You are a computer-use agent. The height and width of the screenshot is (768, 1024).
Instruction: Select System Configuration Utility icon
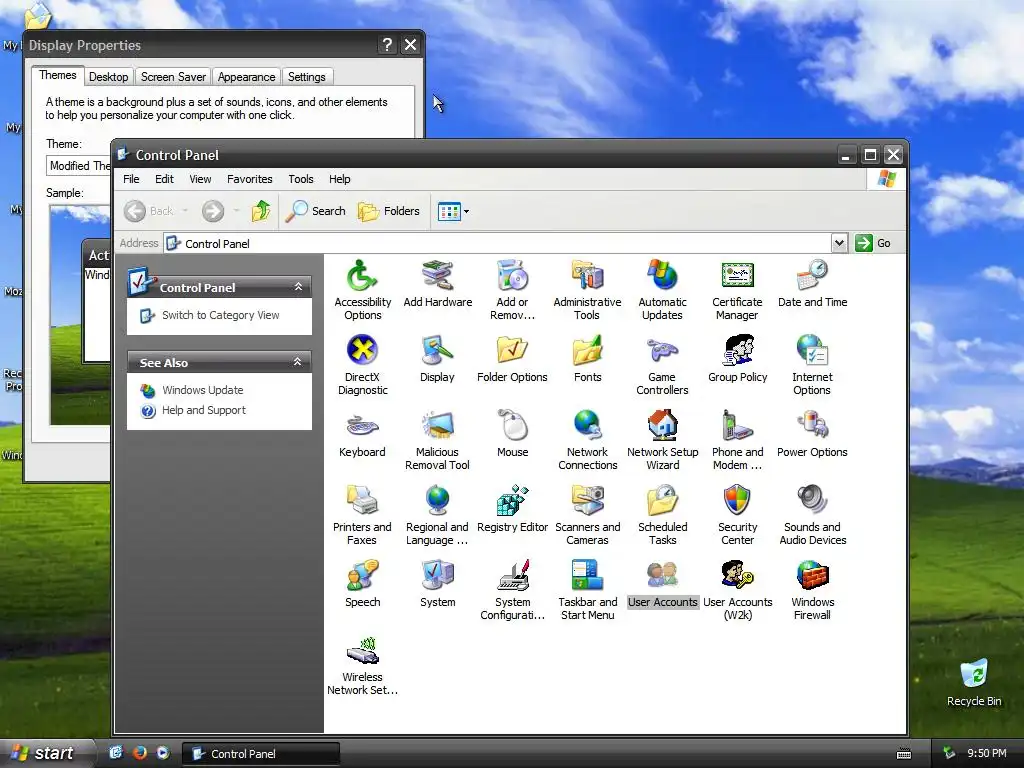pos(512,576)
